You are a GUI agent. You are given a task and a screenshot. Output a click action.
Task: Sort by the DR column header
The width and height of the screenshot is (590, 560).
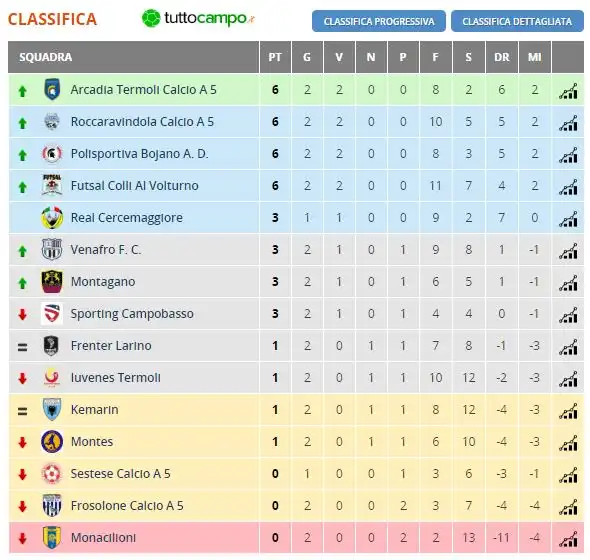(502, 57)
